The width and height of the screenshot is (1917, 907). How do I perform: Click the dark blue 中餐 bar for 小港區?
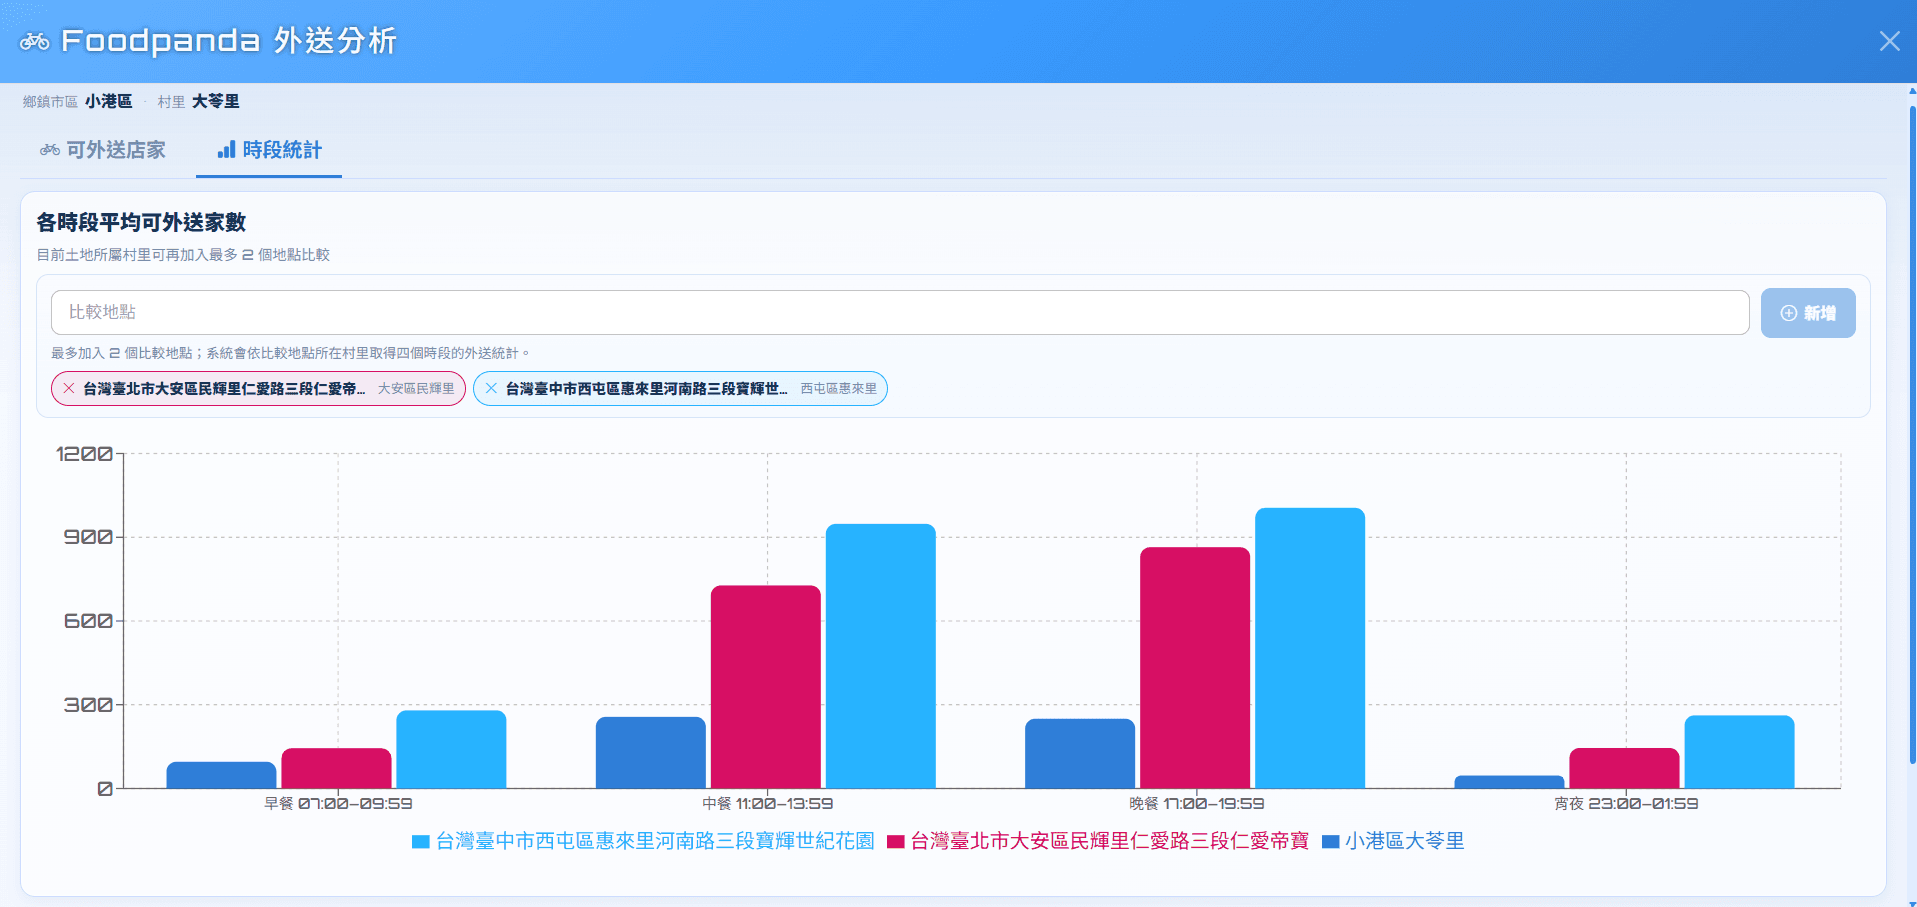click(651, 752)
